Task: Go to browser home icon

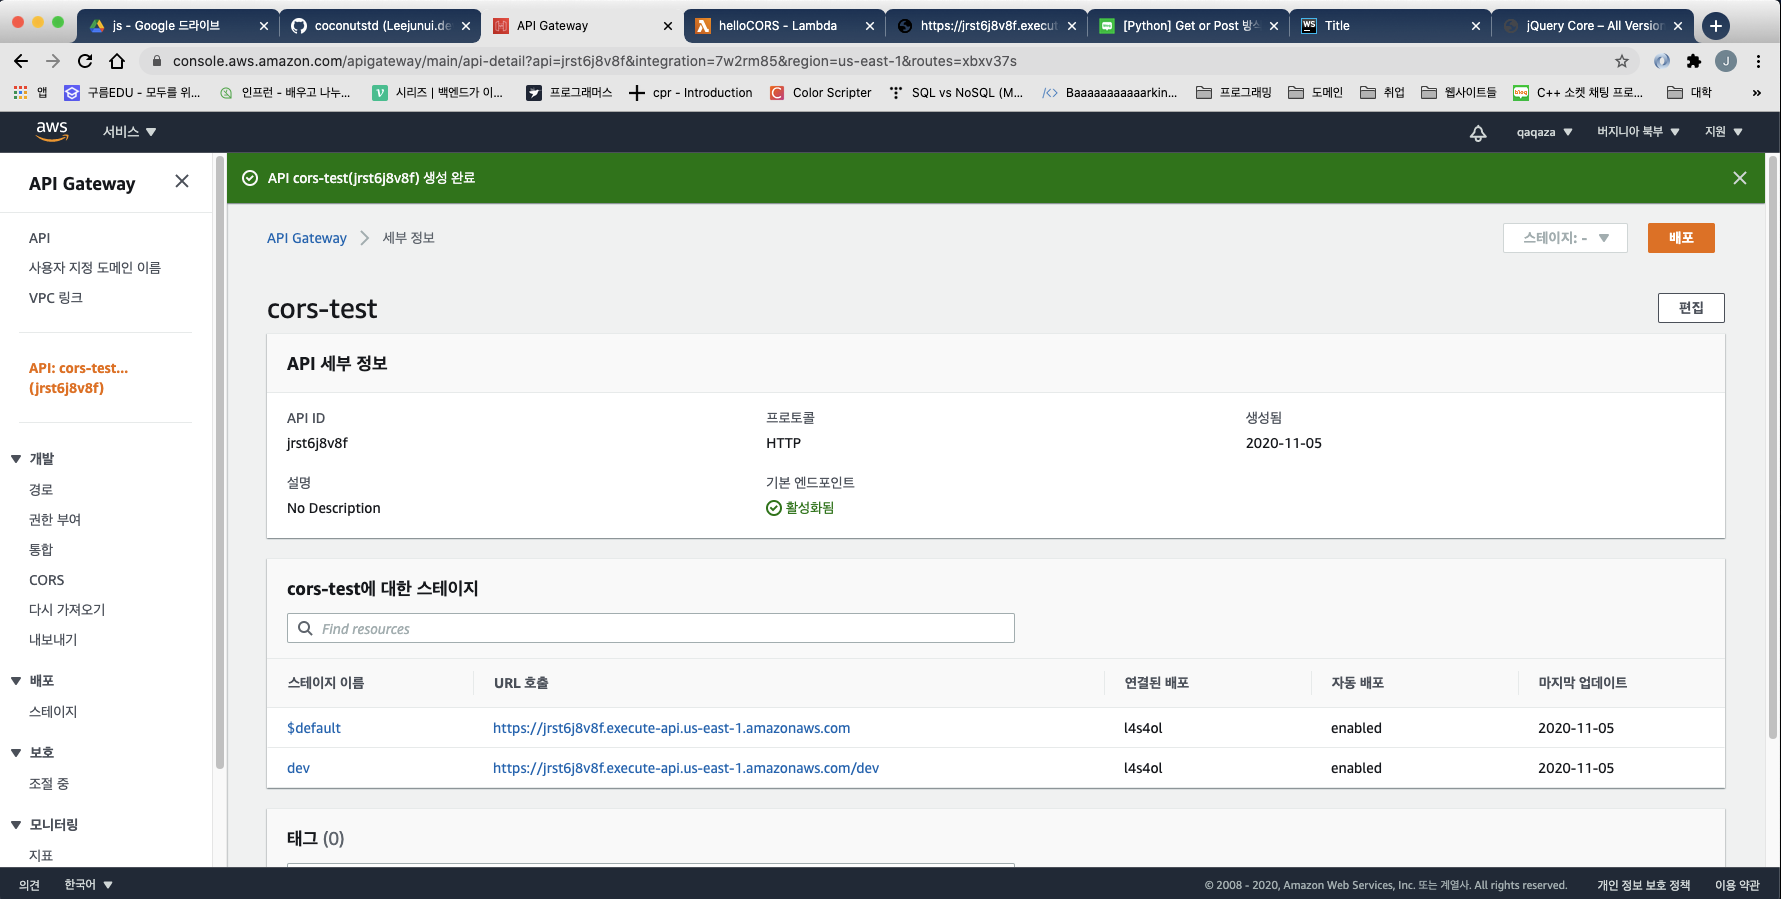Action: tap(117, 61)
